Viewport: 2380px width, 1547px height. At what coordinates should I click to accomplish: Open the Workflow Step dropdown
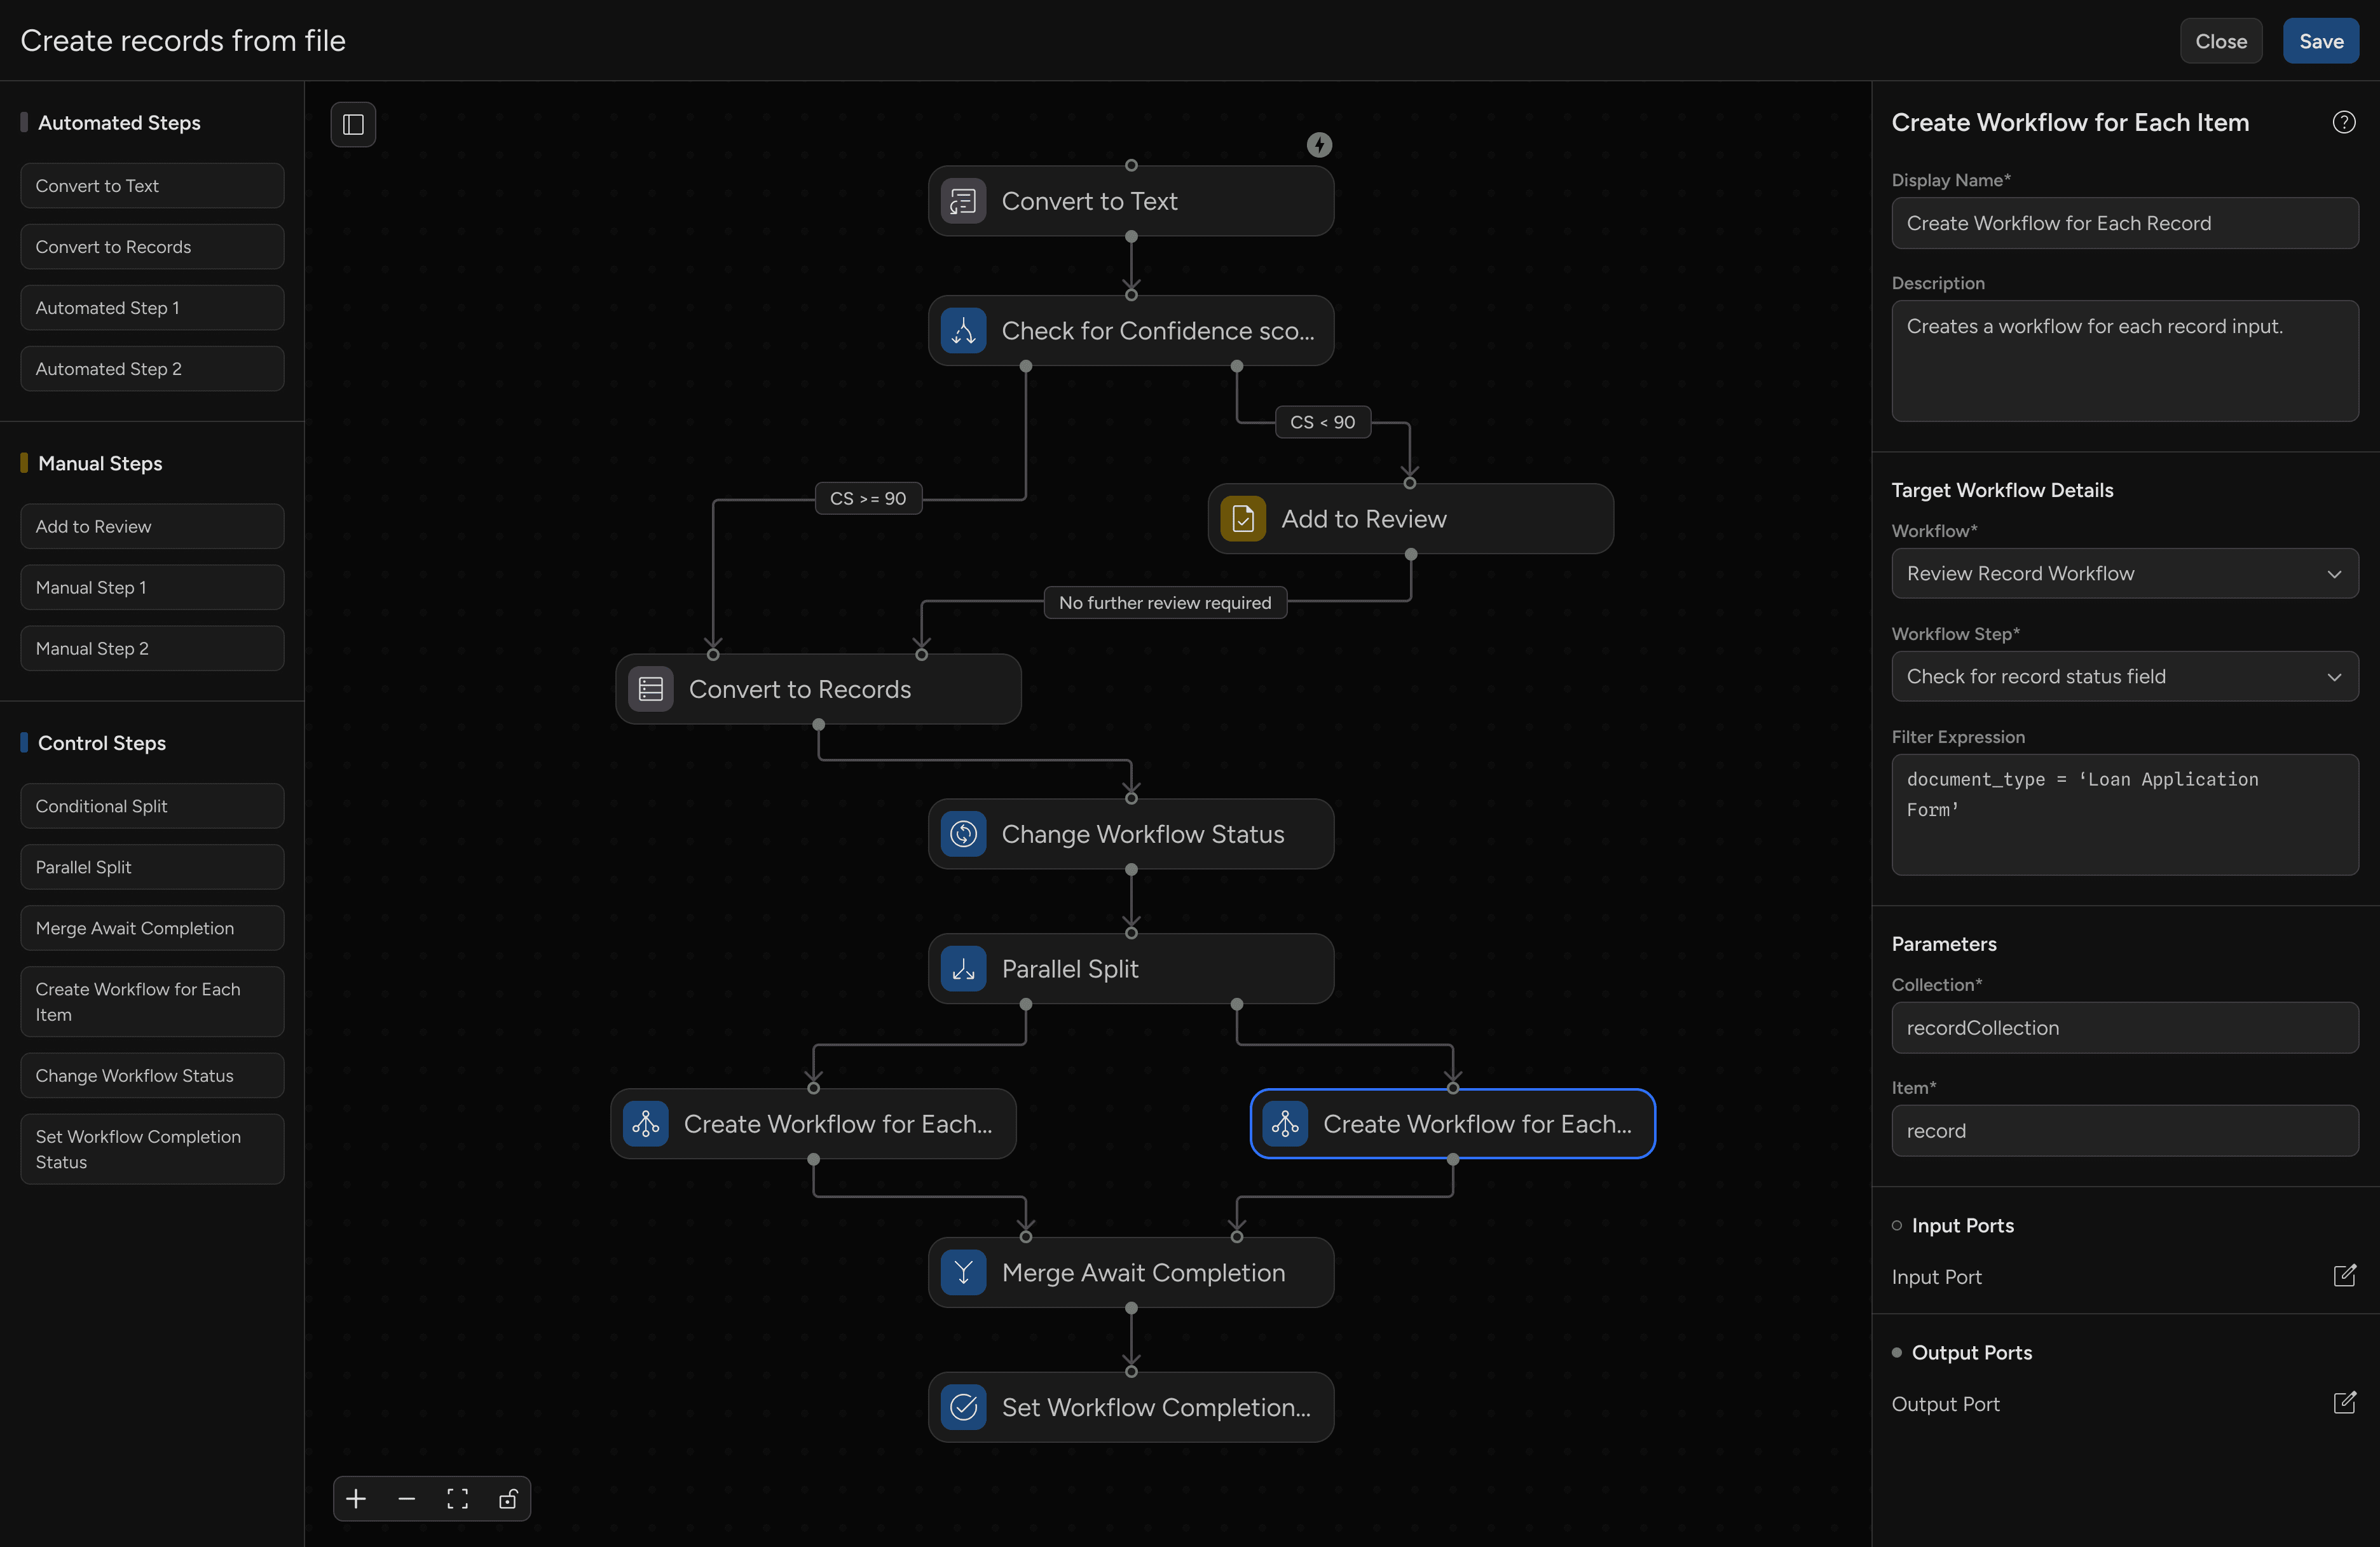coord(2123,676)
